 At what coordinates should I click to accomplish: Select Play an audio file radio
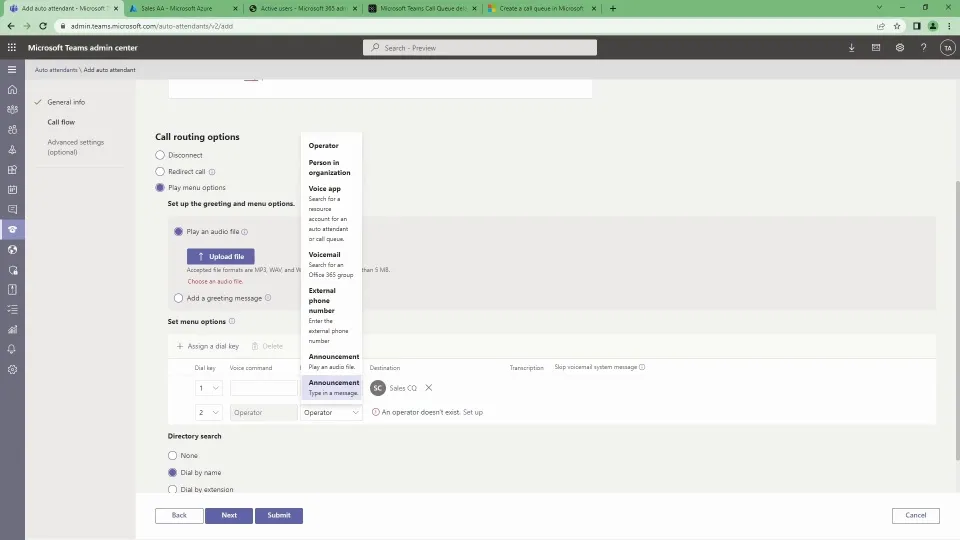[178, 231]
